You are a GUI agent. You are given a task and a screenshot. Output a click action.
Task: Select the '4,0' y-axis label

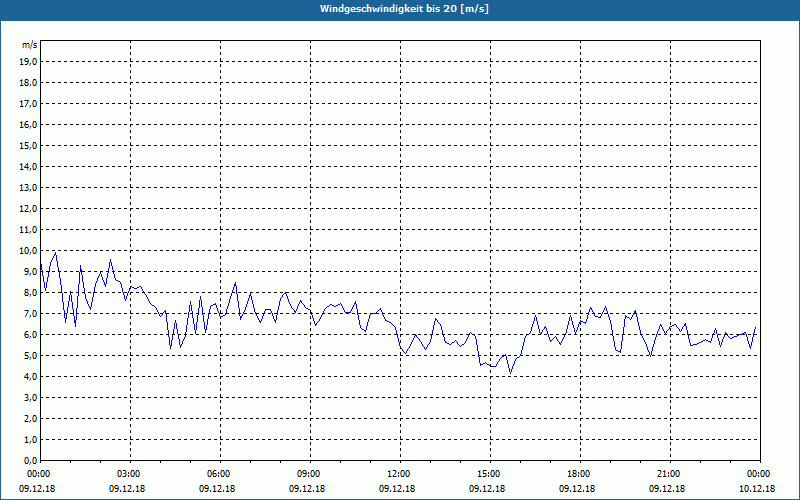click(31, 377)
